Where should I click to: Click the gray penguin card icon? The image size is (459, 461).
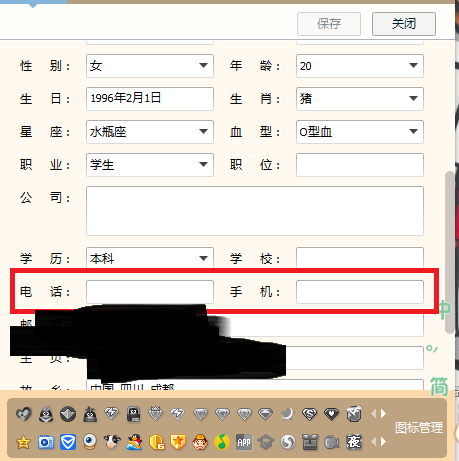point(134,414)
